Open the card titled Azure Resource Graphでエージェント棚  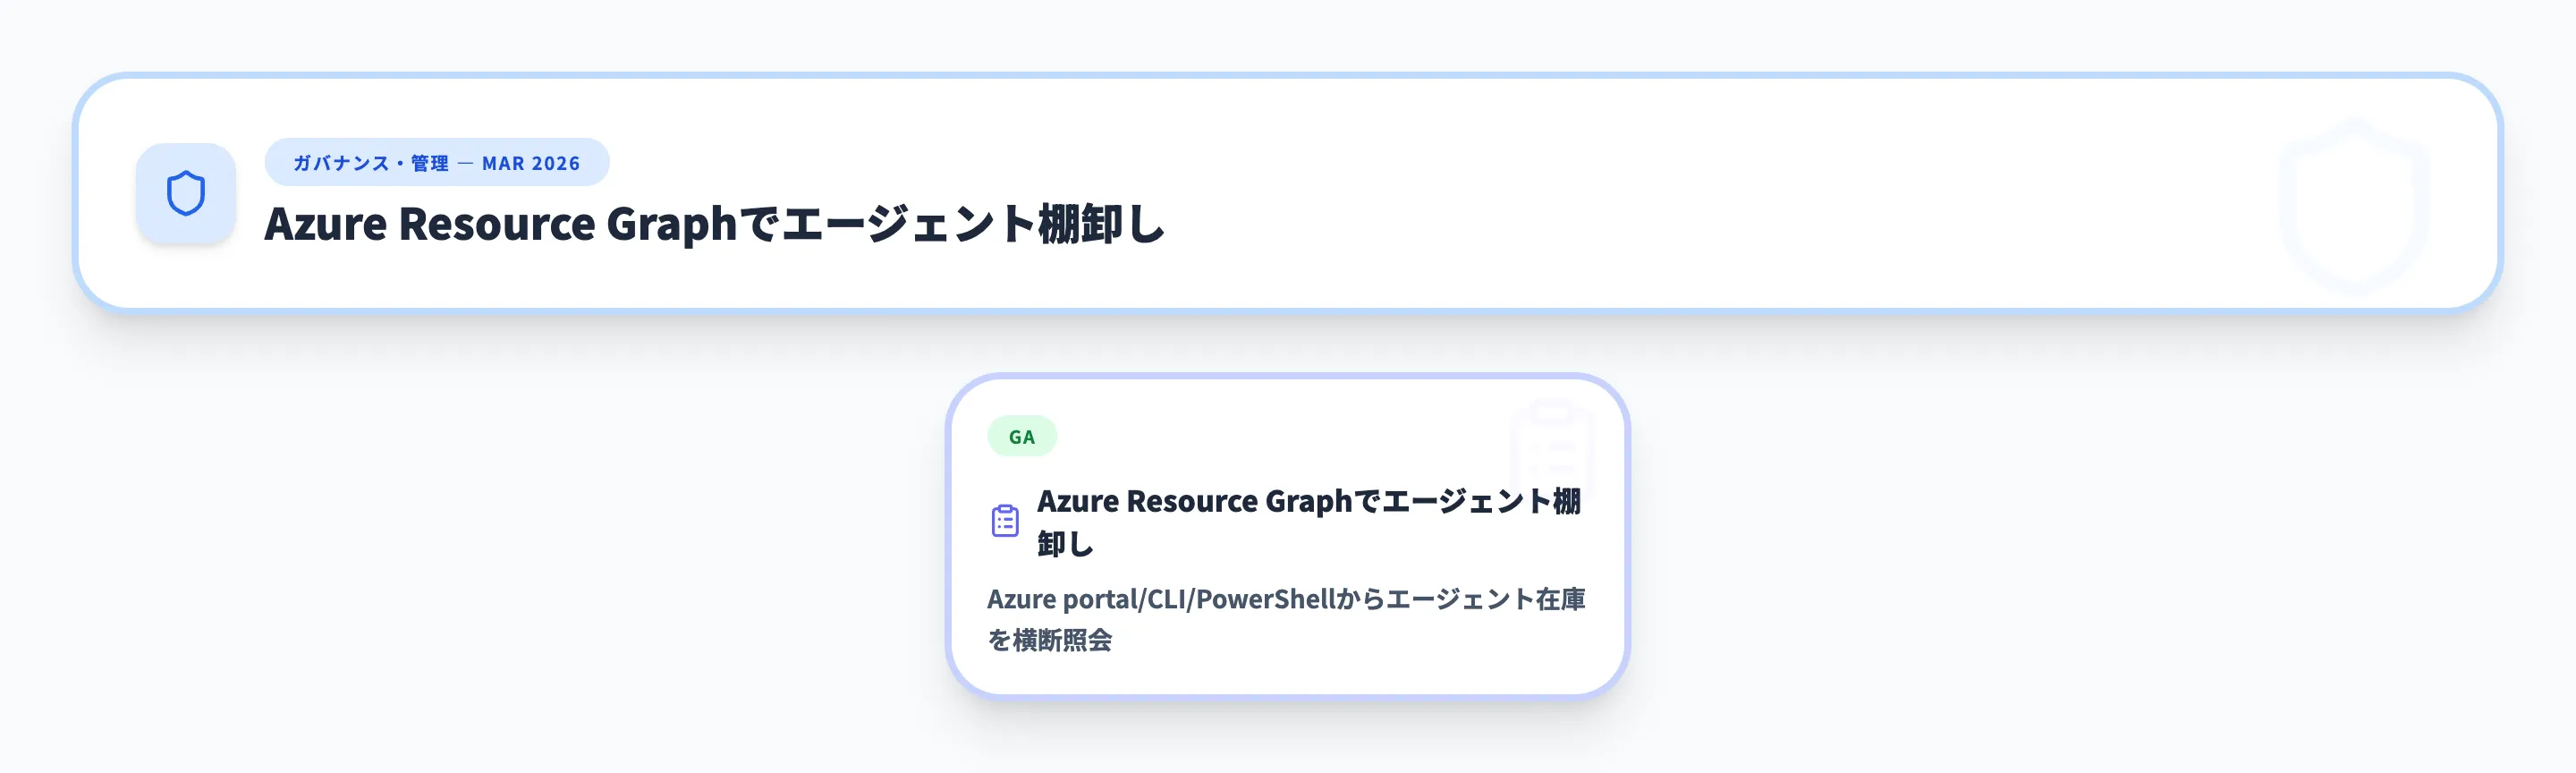1308,501
